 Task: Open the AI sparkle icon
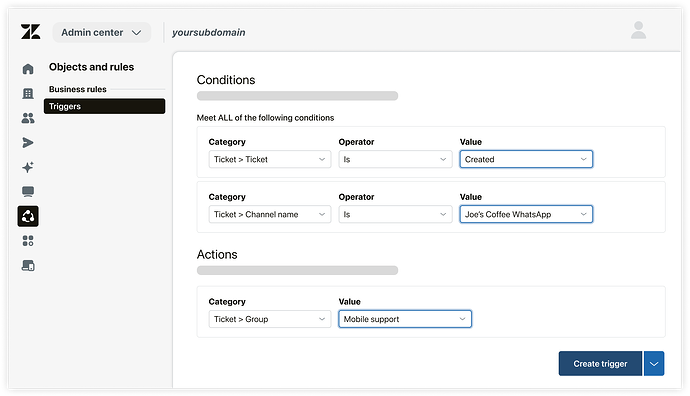[x=28, y=167]
